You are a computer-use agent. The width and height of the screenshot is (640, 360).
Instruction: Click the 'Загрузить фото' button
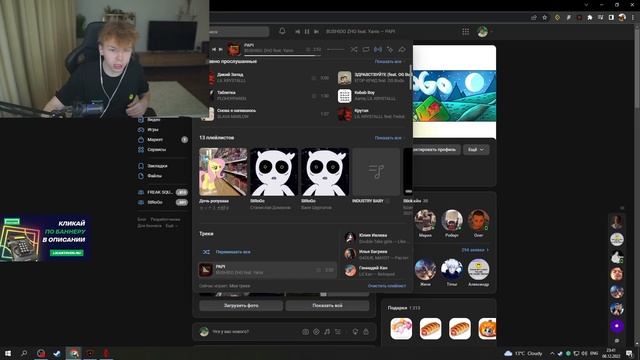point(241,305)
